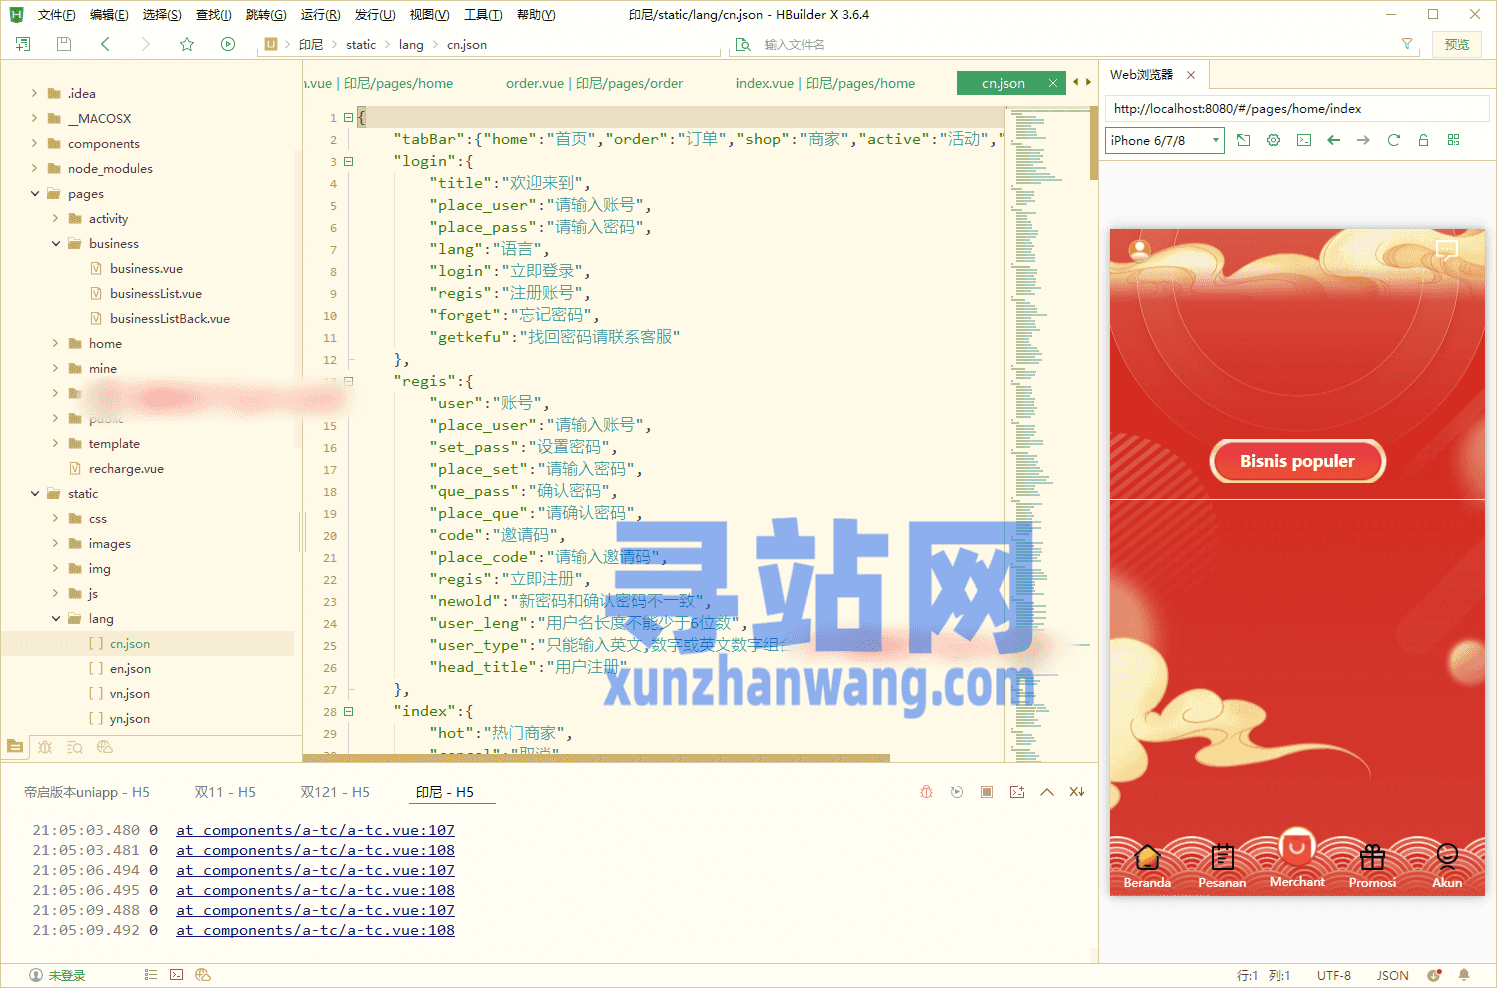Click the bug debug icon in console
The image size is (1497, 988).
[926, 792]
